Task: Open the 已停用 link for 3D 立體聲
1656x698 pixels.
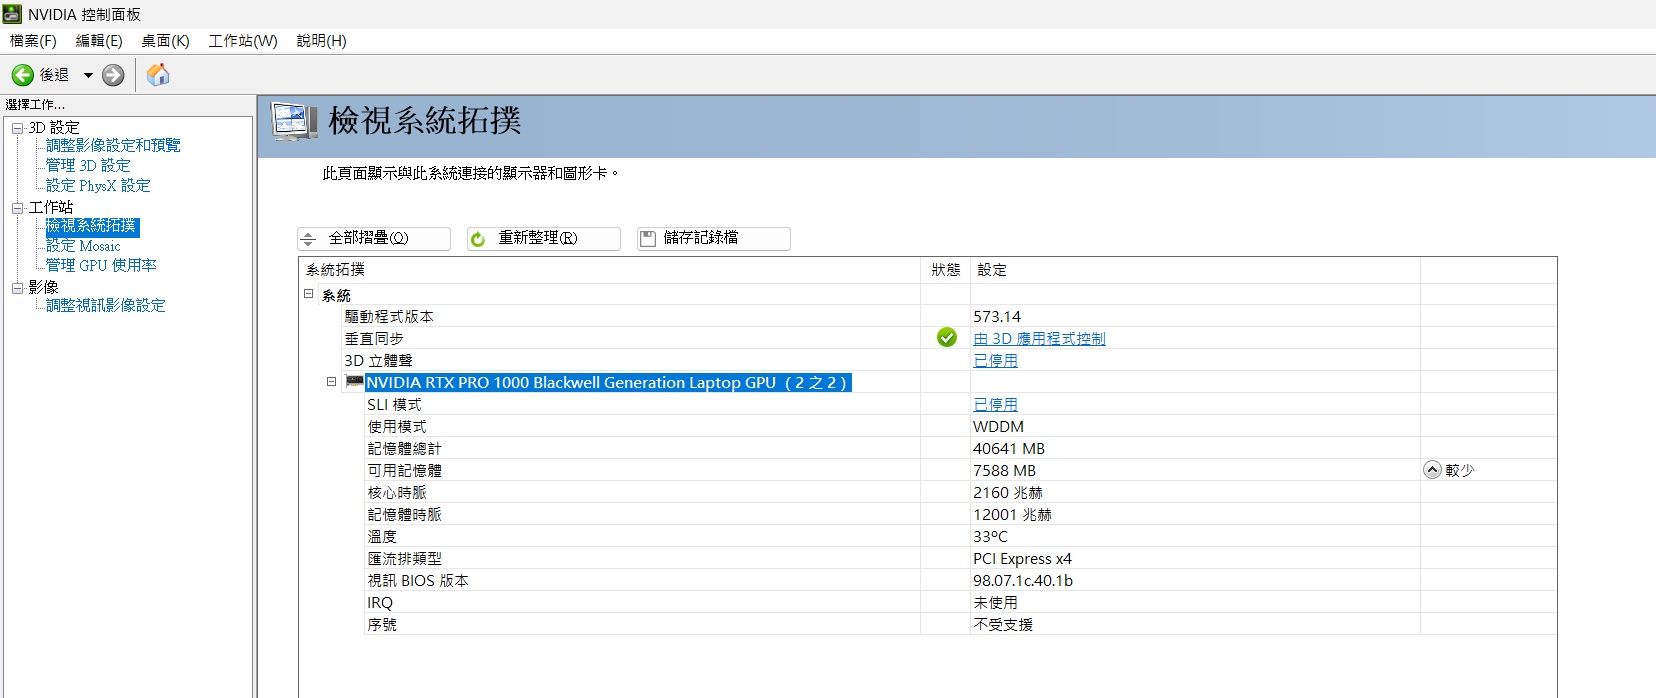Action: coord(995,361)
